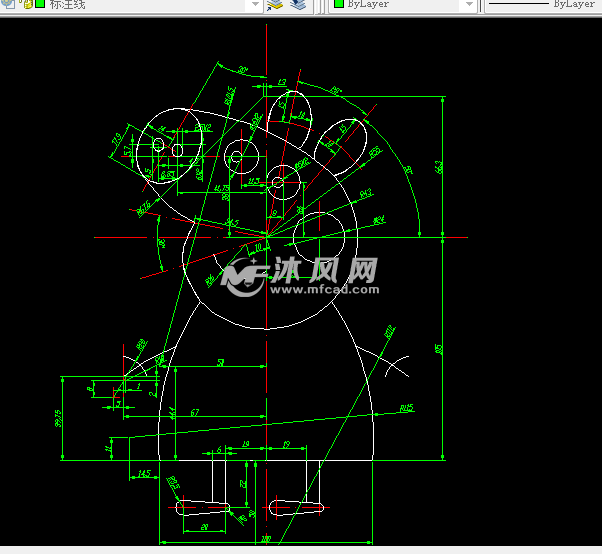Select the 14.5 dimension text
The height and width of the screenshot is (554, 602).
144,473
